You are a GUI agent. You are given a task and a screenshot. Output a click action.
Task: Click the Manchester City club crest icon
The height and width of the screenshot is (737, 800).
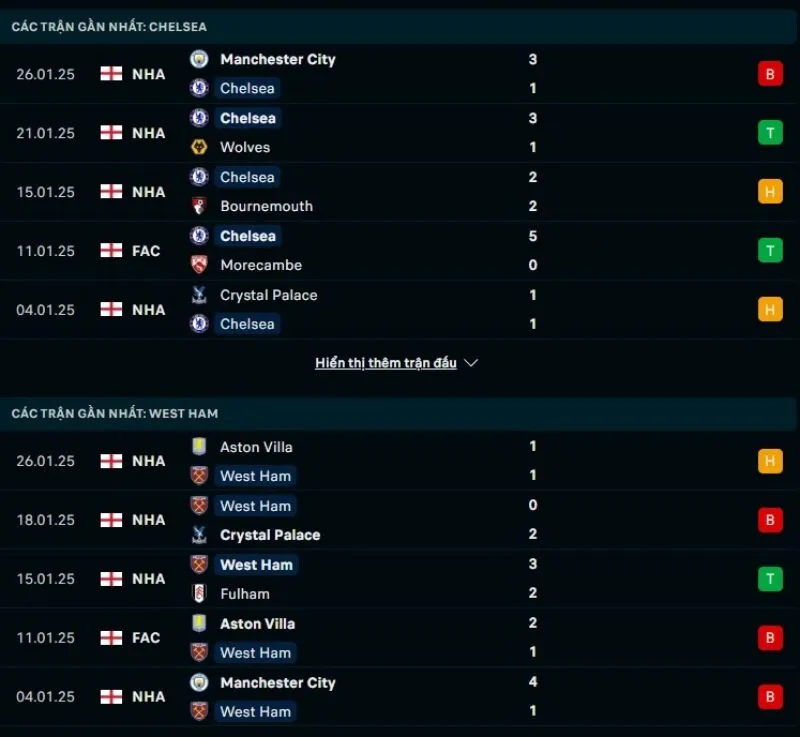click(x=199, y=60)
